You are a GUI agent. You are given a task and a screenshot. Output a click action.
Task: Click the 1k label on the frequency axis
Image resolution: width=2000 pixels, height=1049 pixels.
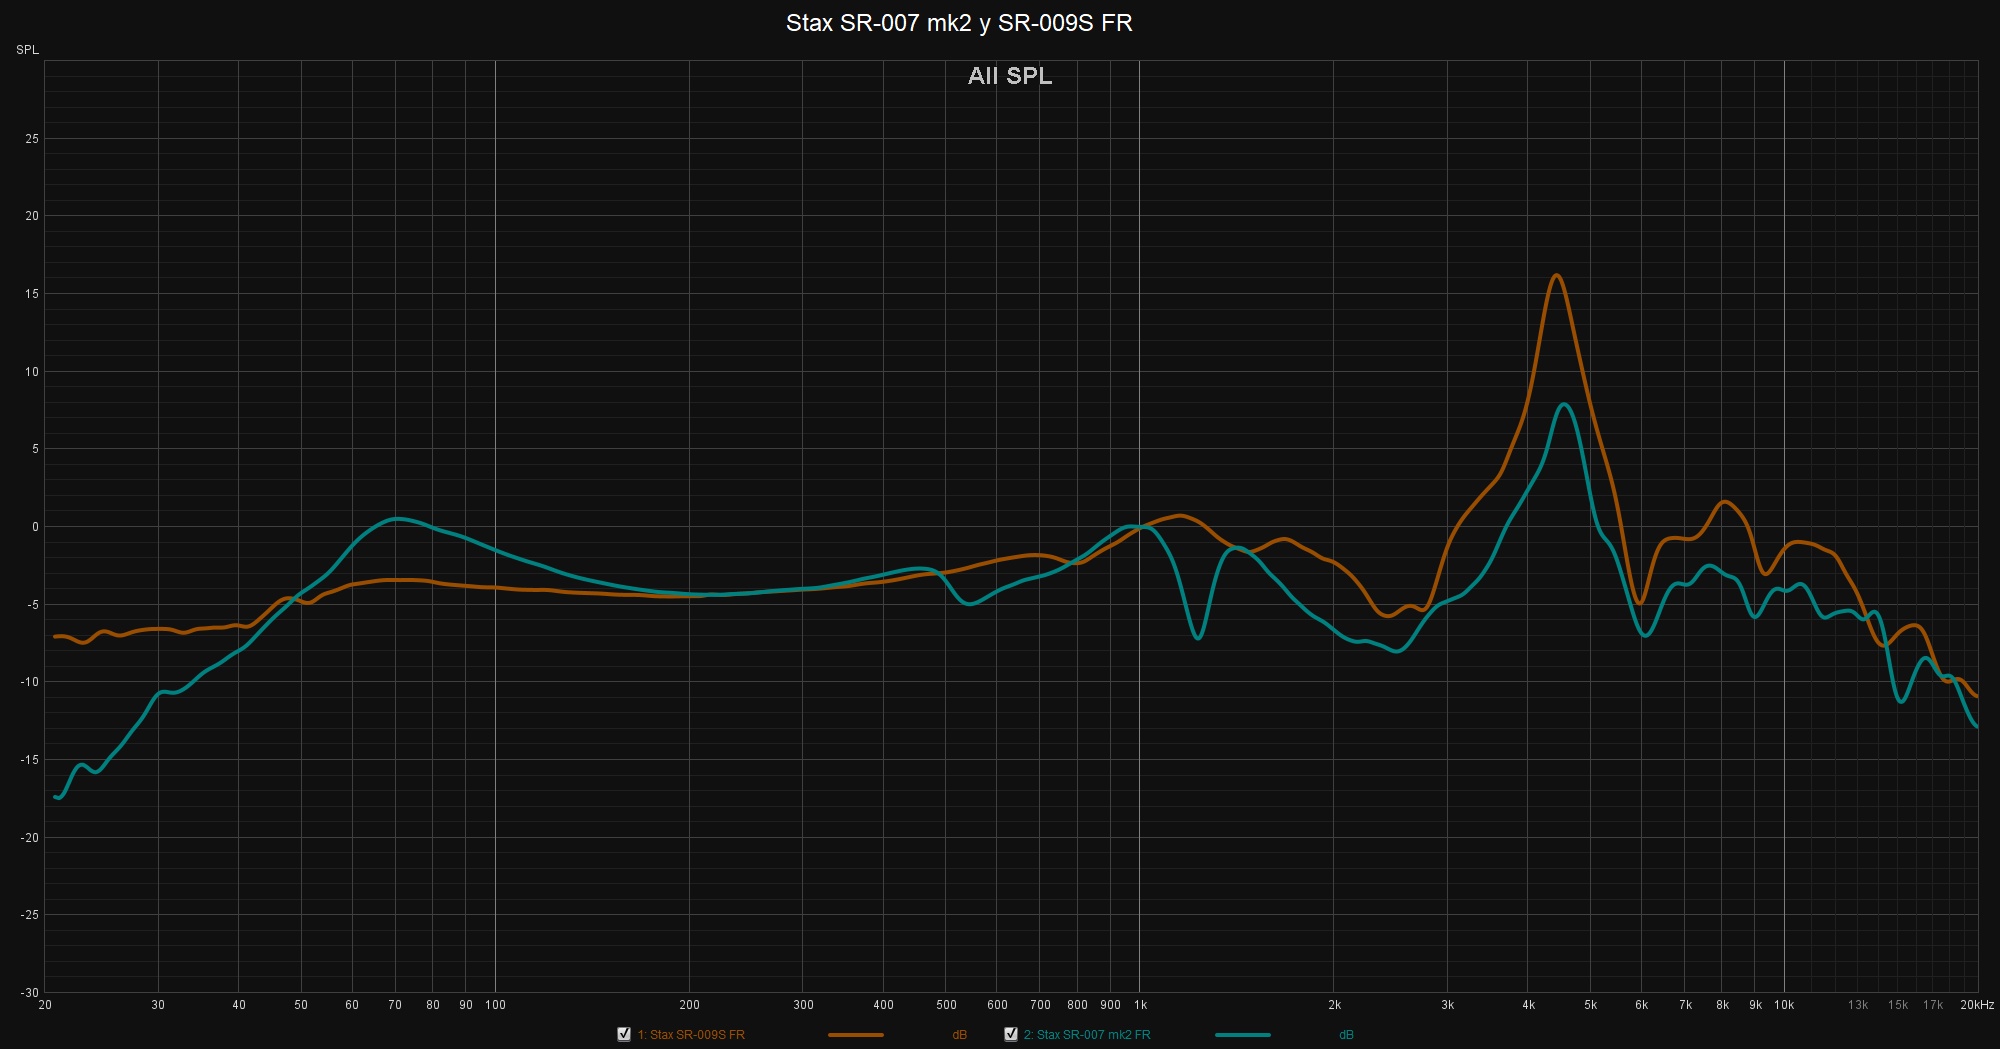point(1140,1005)
